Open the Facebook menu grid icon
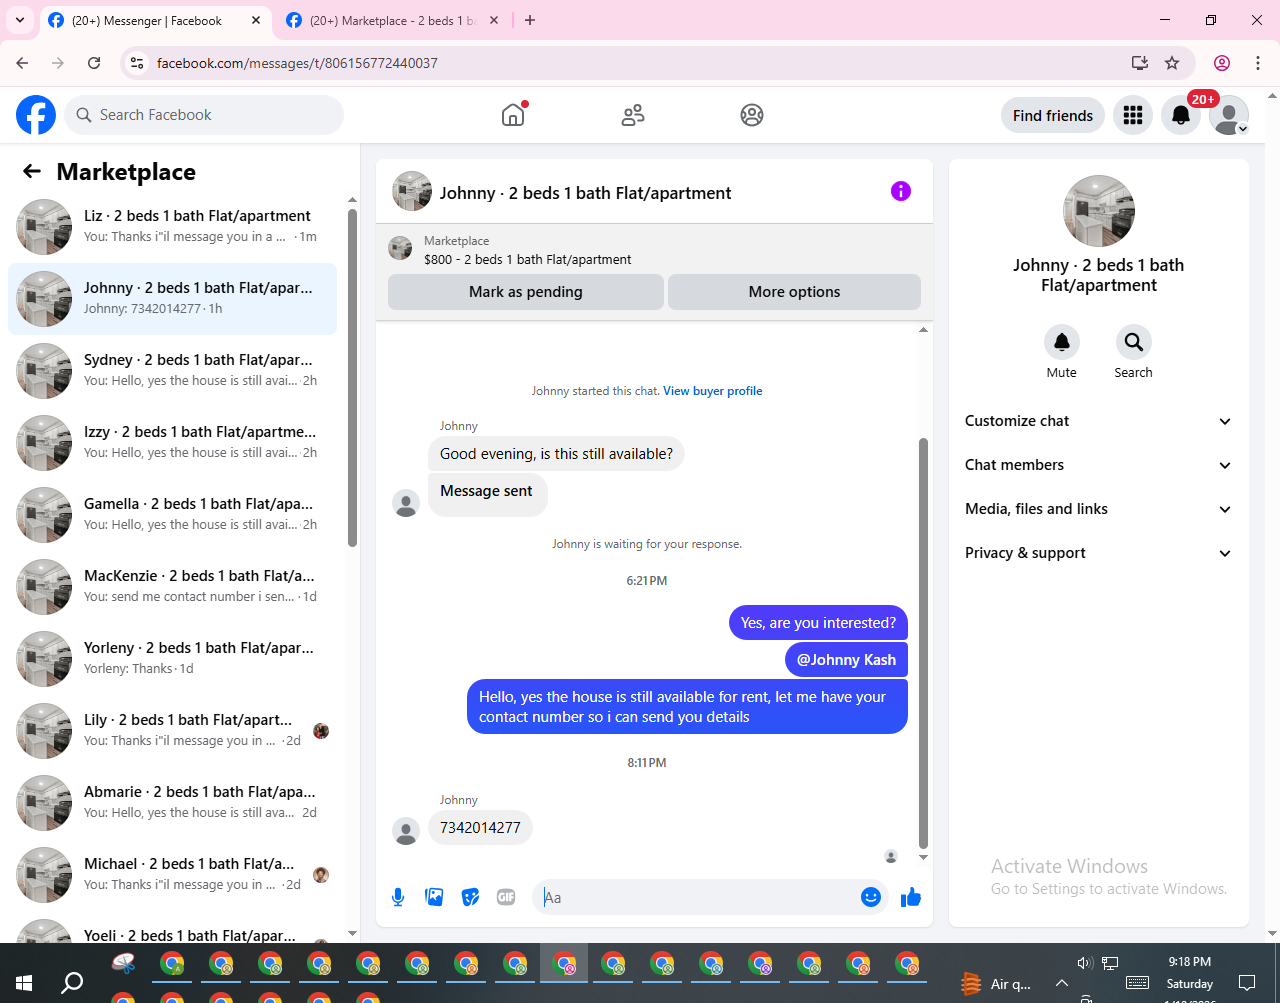 pos(1133,115)
